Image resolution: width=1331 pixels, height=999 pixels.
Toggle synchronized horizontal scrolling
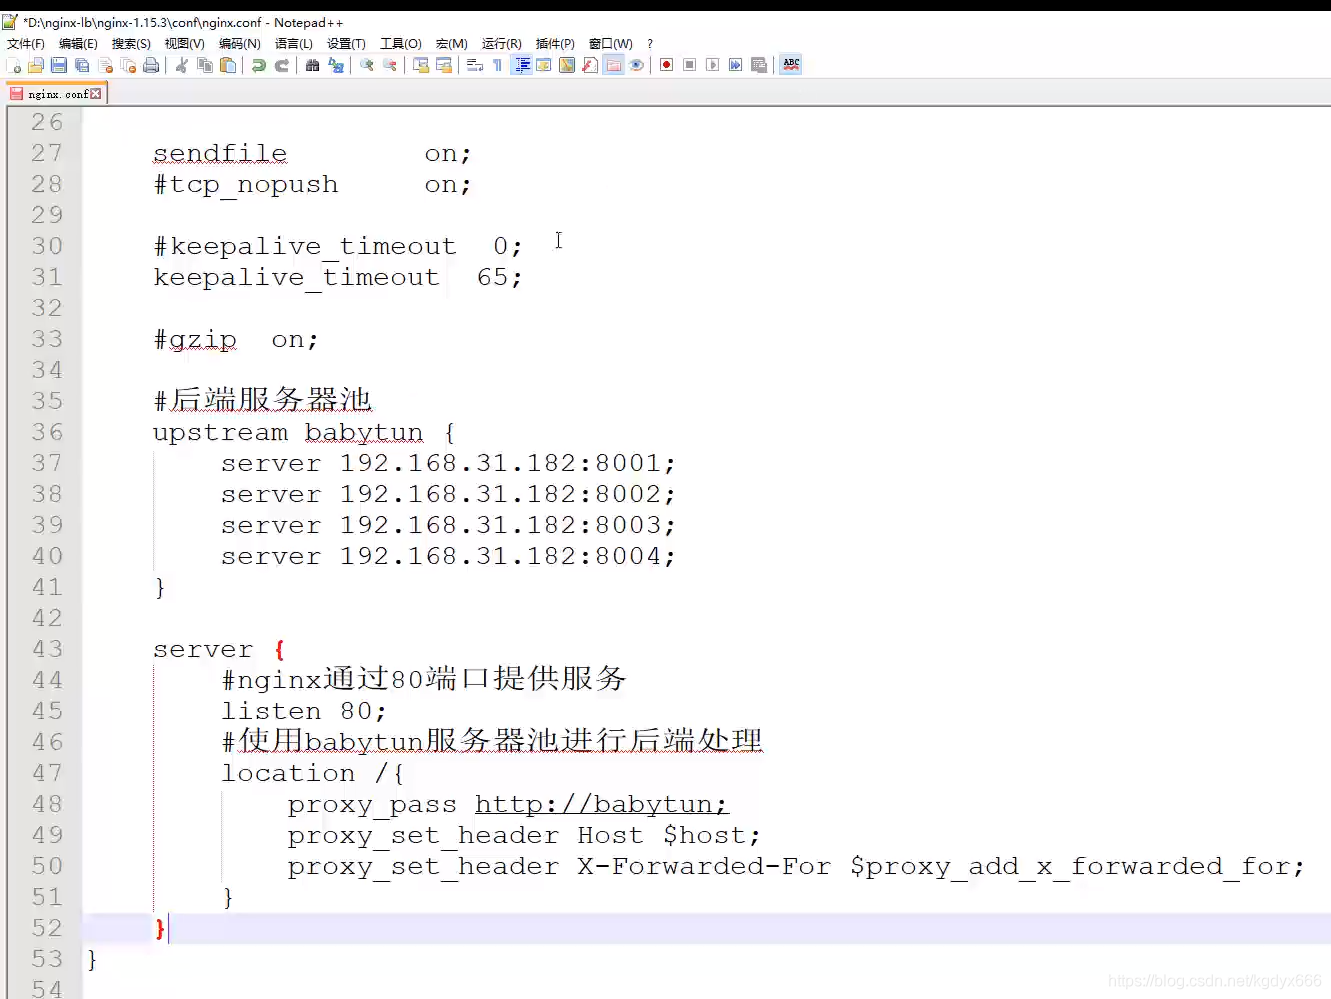click(444, 65)
